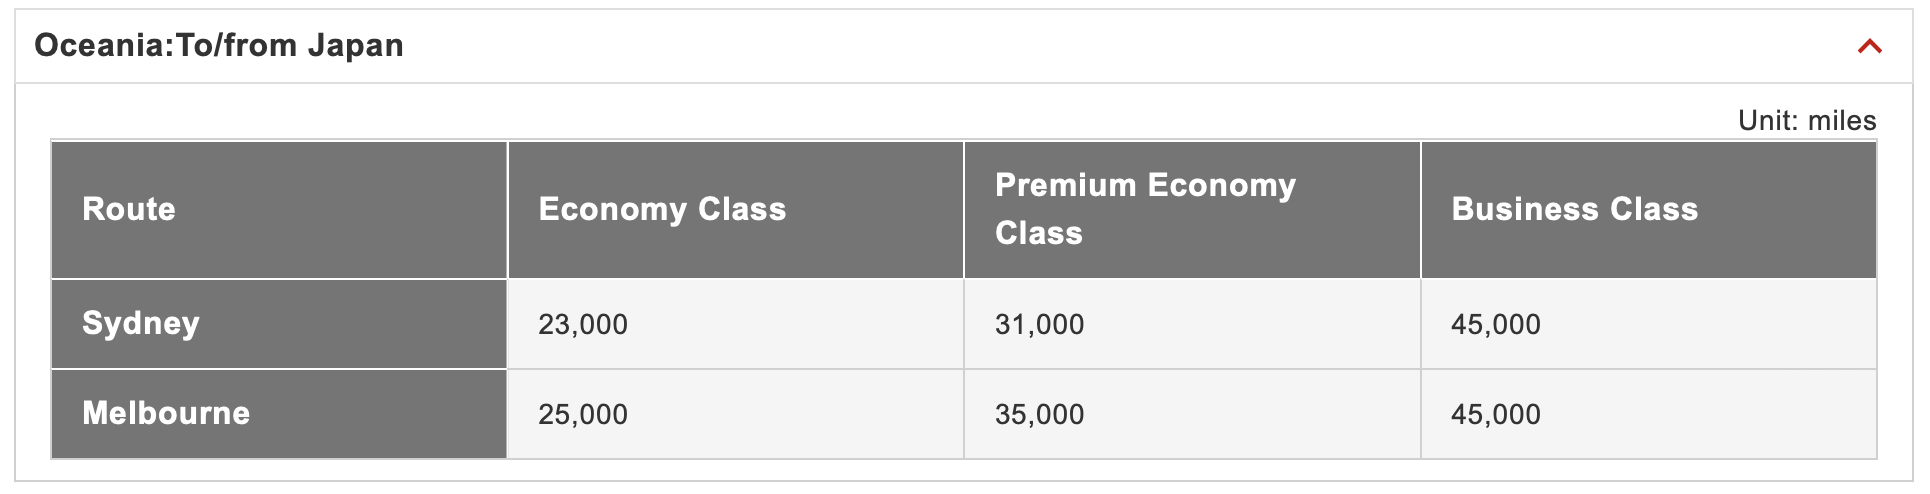Select the Business Class column header
Screen dimensions: 1930x494
click(x=1574, y=209)
